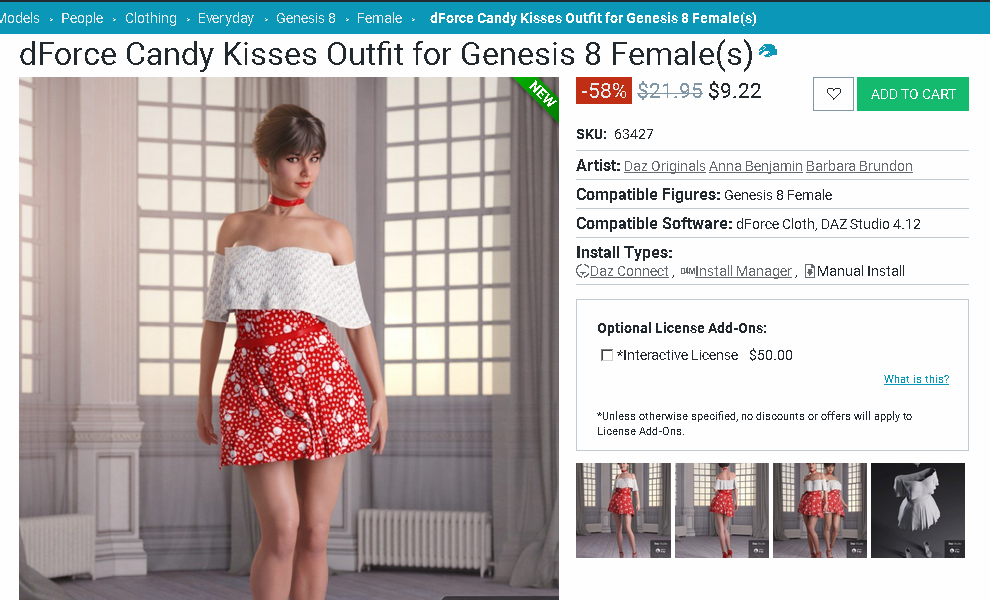Viewport: 990px width, 600px height.
Task: Go to the Everyday breadcrumb category
Action: pos(225,18)
